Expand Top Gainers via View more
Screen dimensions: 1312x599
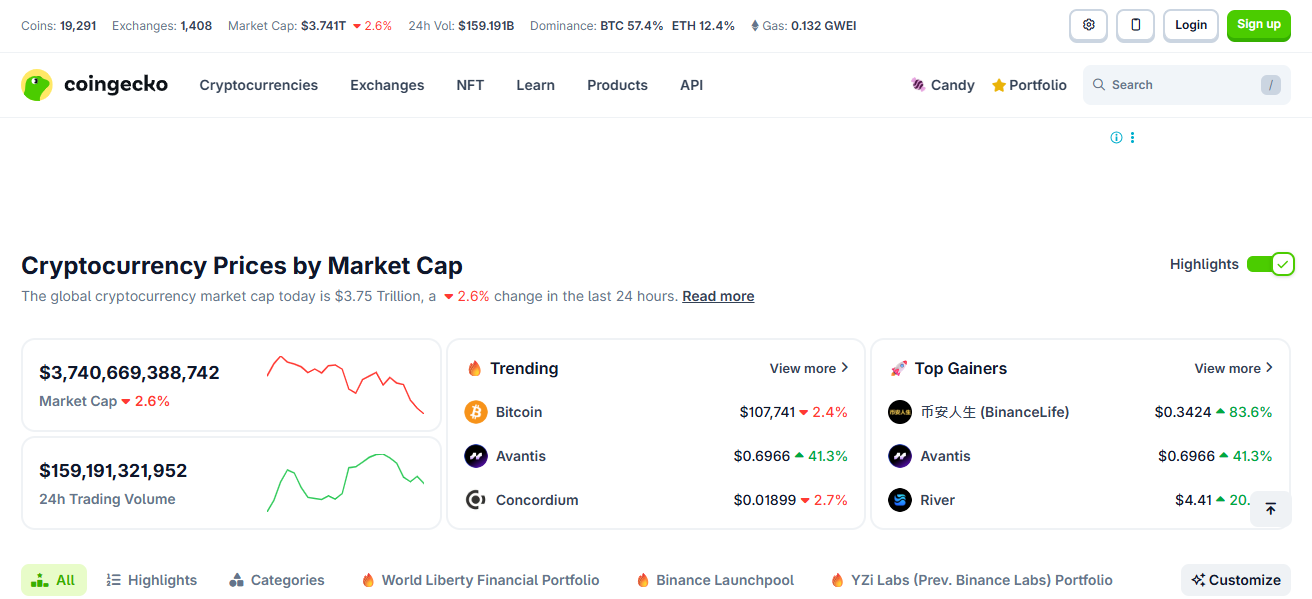point(1233,368)
